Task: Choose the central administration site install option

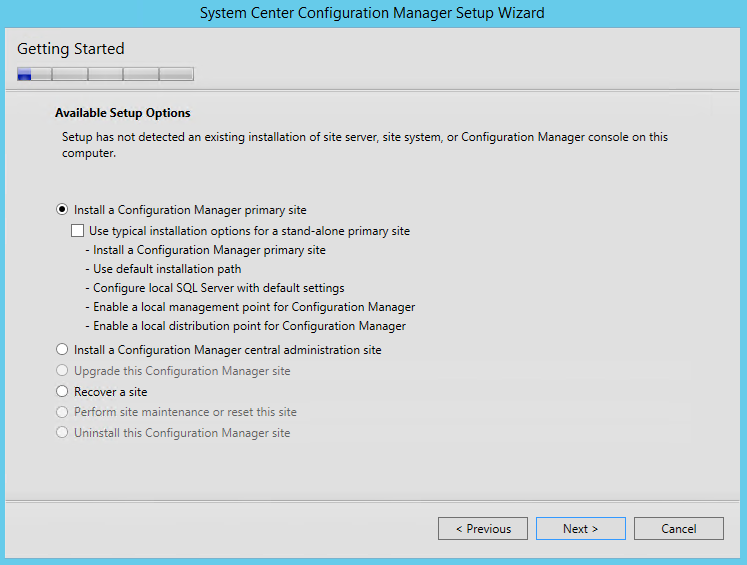Action: (63, 350)
